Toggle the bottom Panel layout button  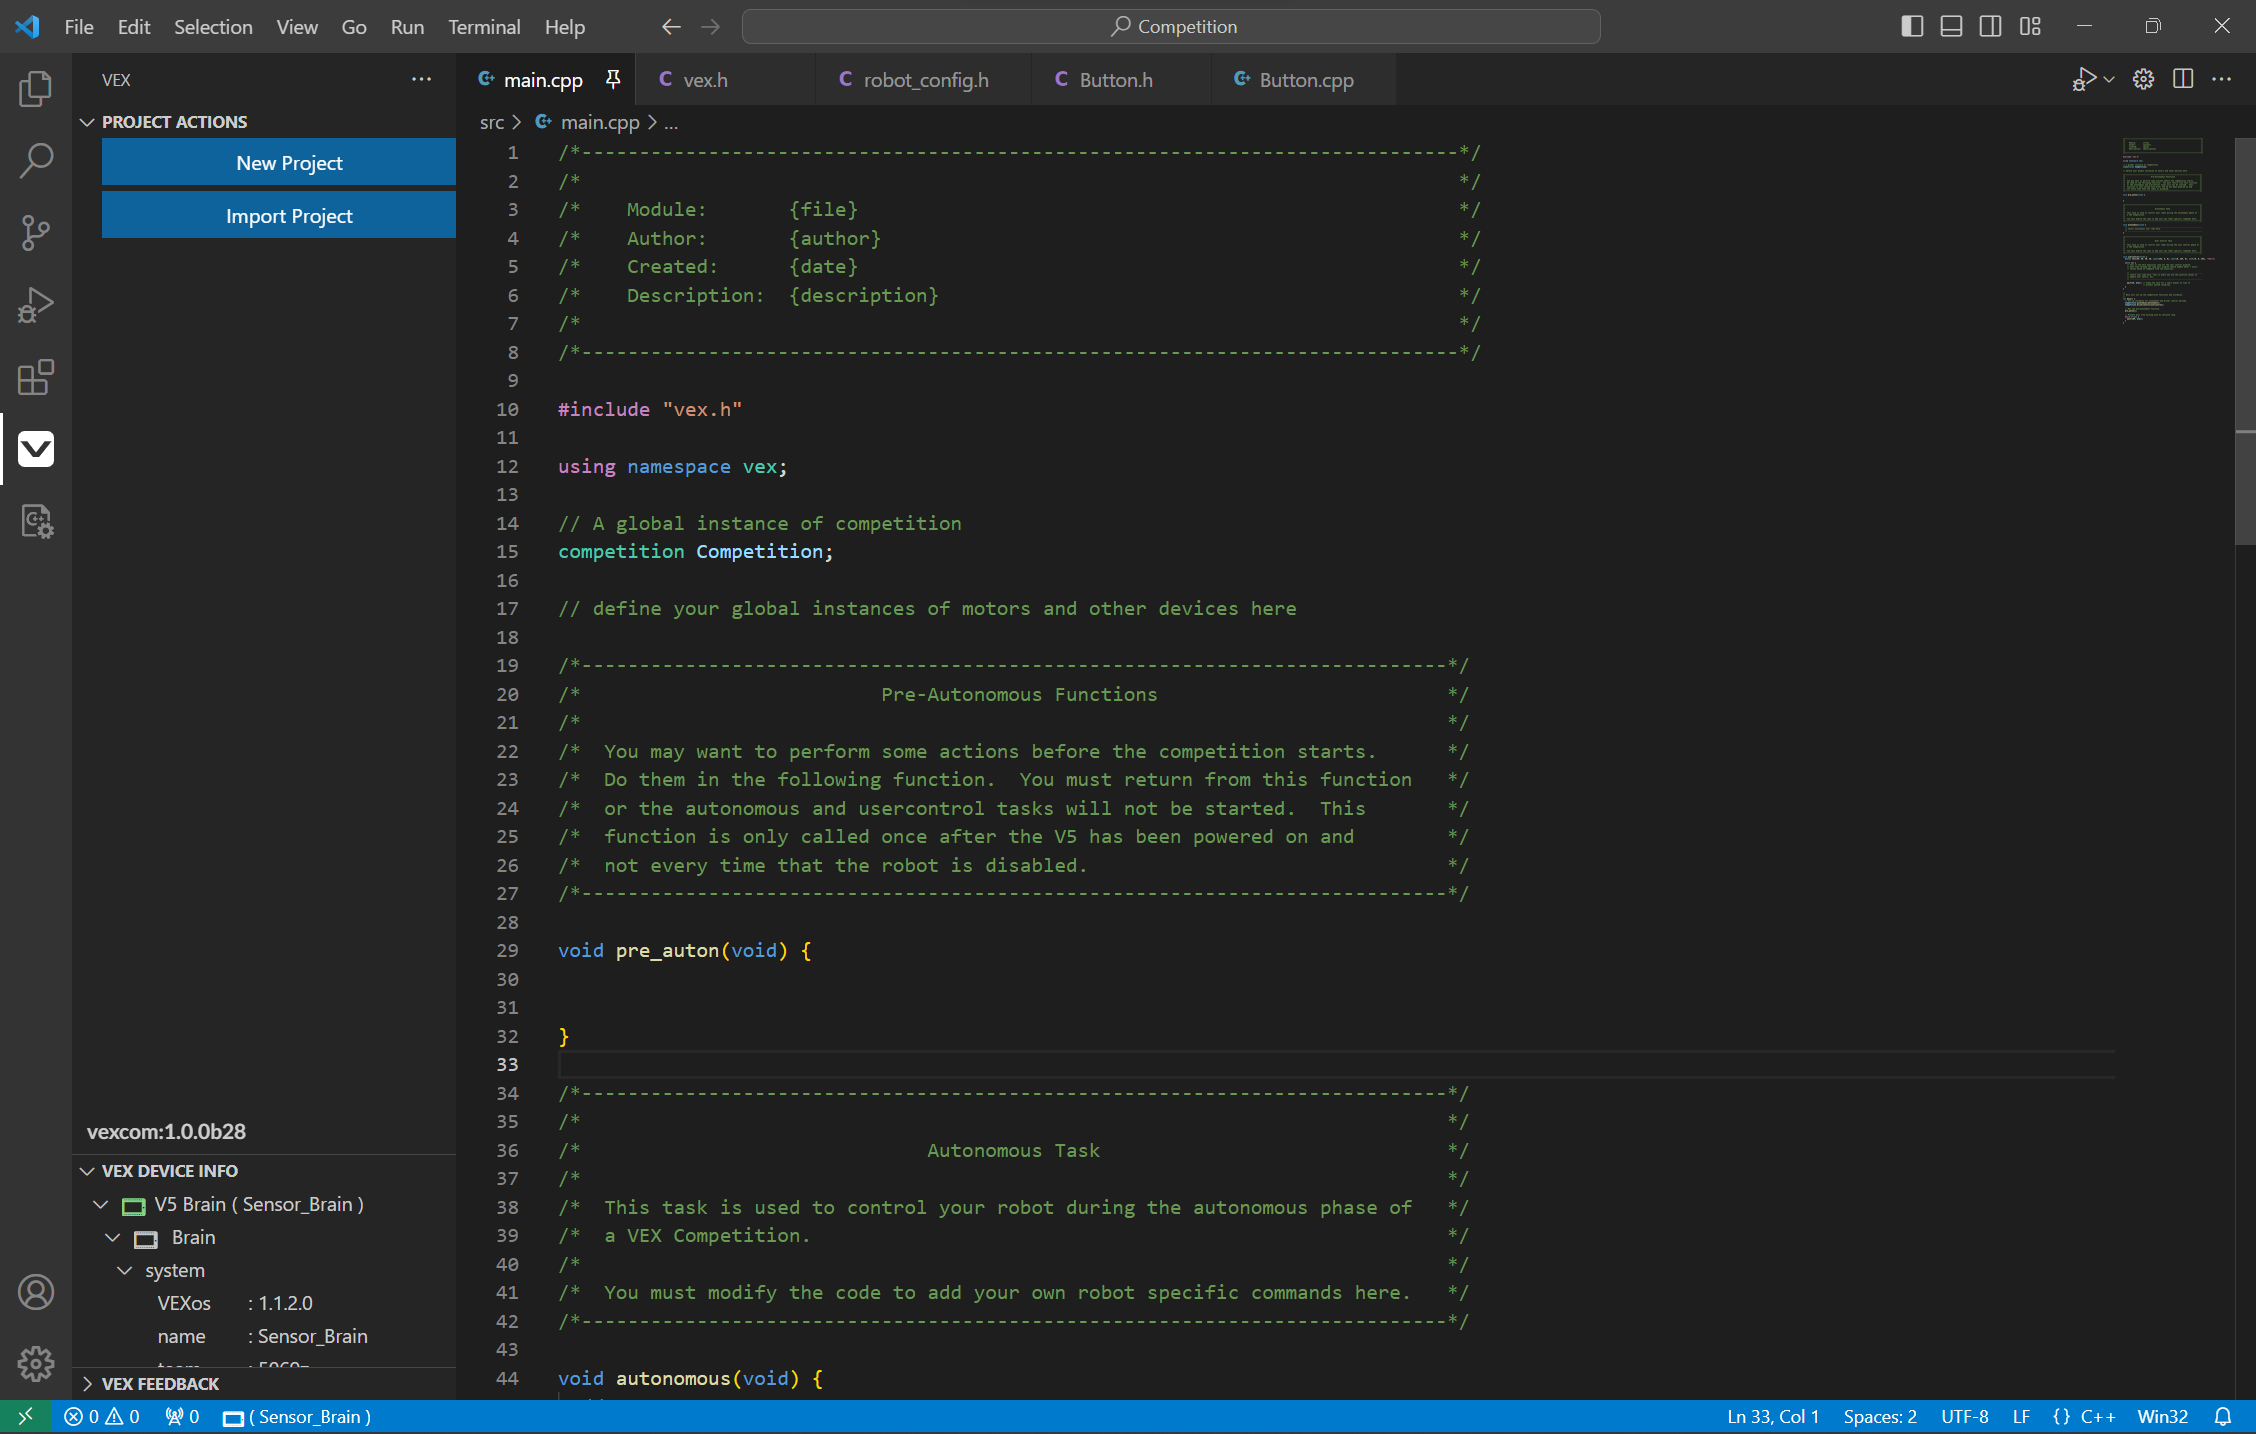(1951, 27)
